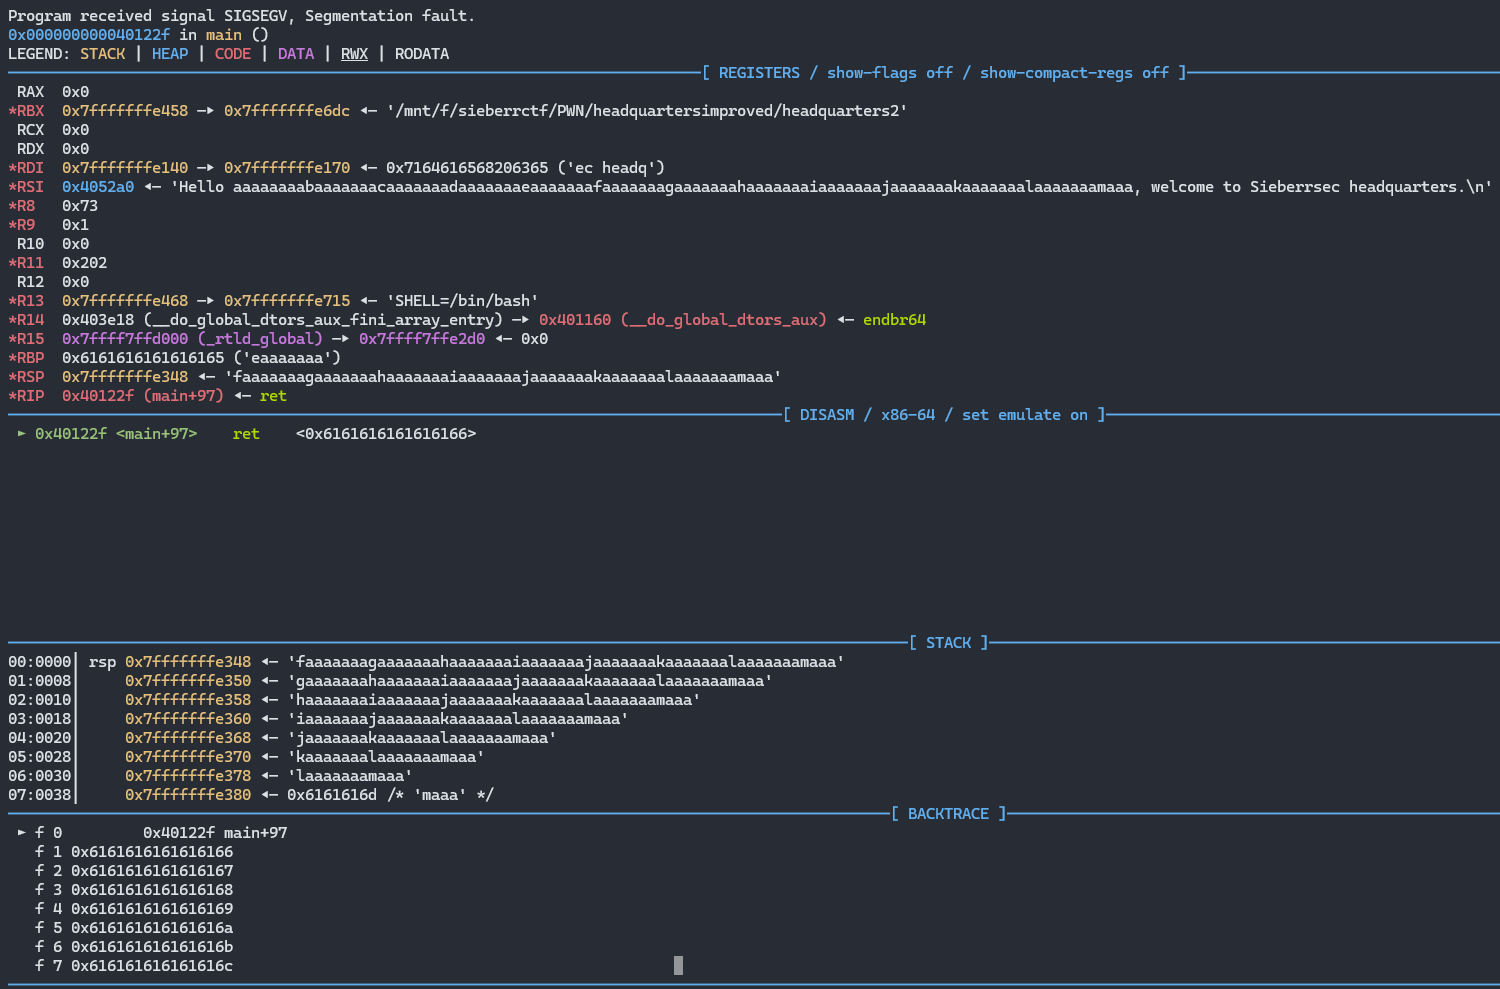Click the DISASM section header label
This screenshot has height=989, width=1500.
coord(827,415)
